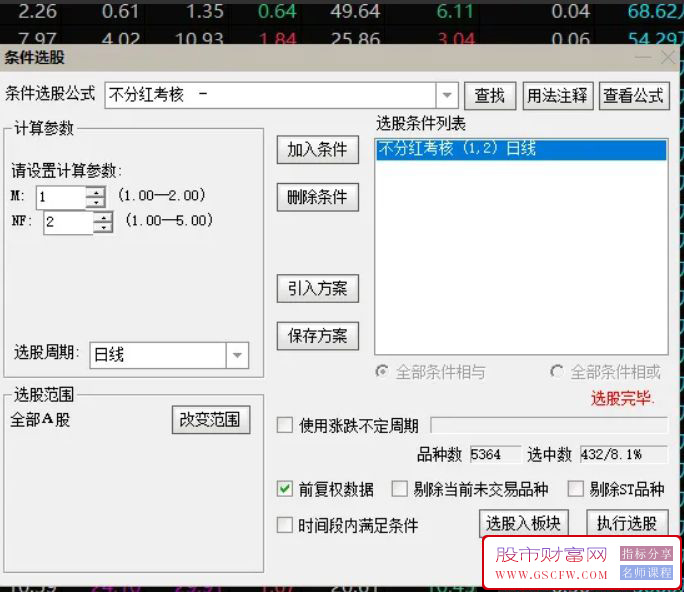684x592 pixels.
Task: Decrease the NF parameter with down arrow
Action: point(103,227)
